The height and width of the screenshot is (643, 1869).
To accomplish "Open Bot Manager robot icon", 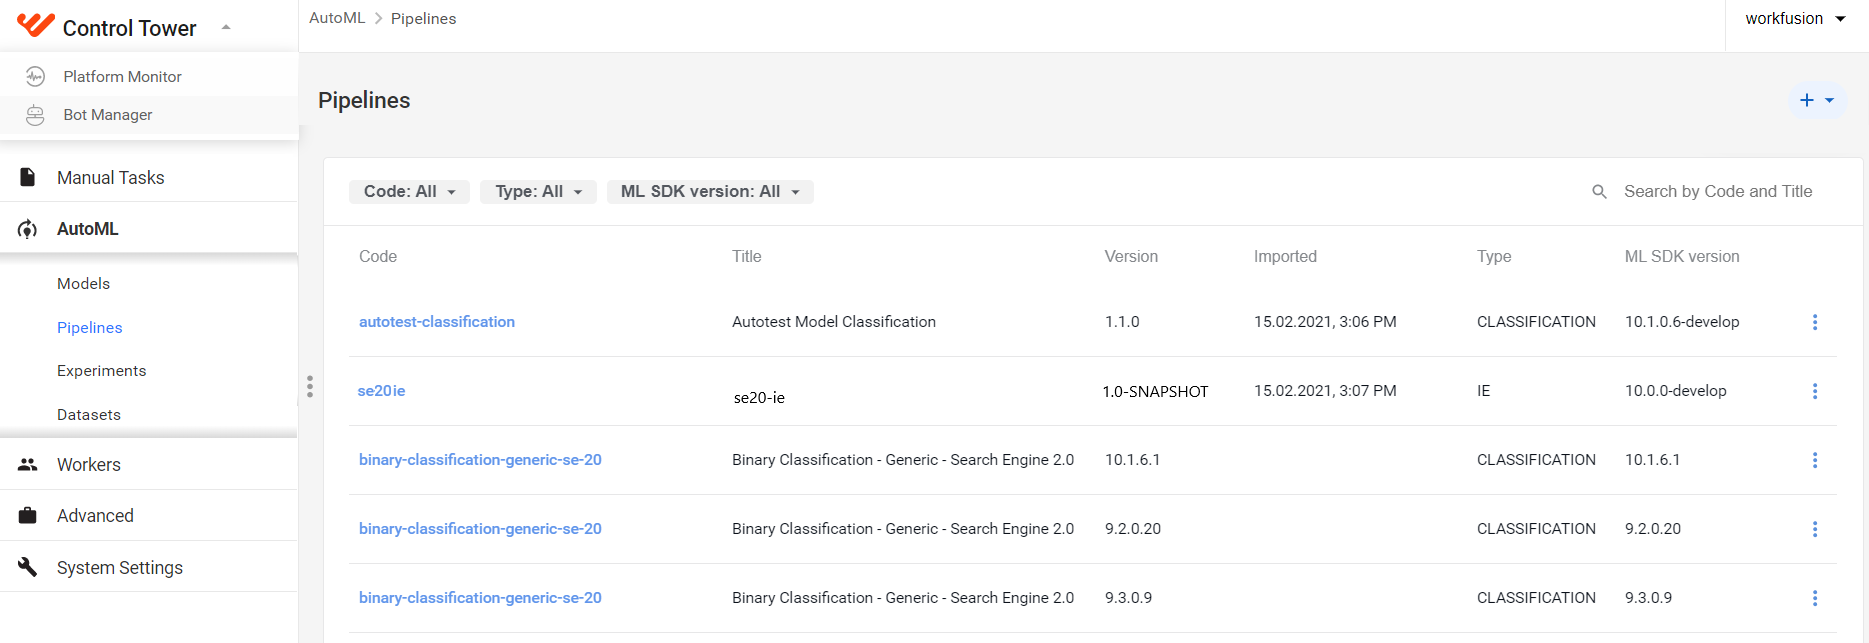I will pos(35,115).
